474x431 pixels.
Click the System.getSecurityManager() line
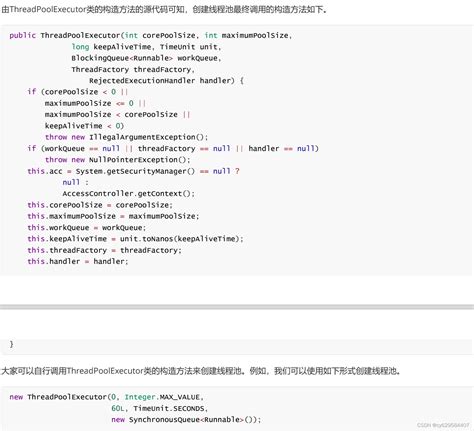(x=133, y=171)
